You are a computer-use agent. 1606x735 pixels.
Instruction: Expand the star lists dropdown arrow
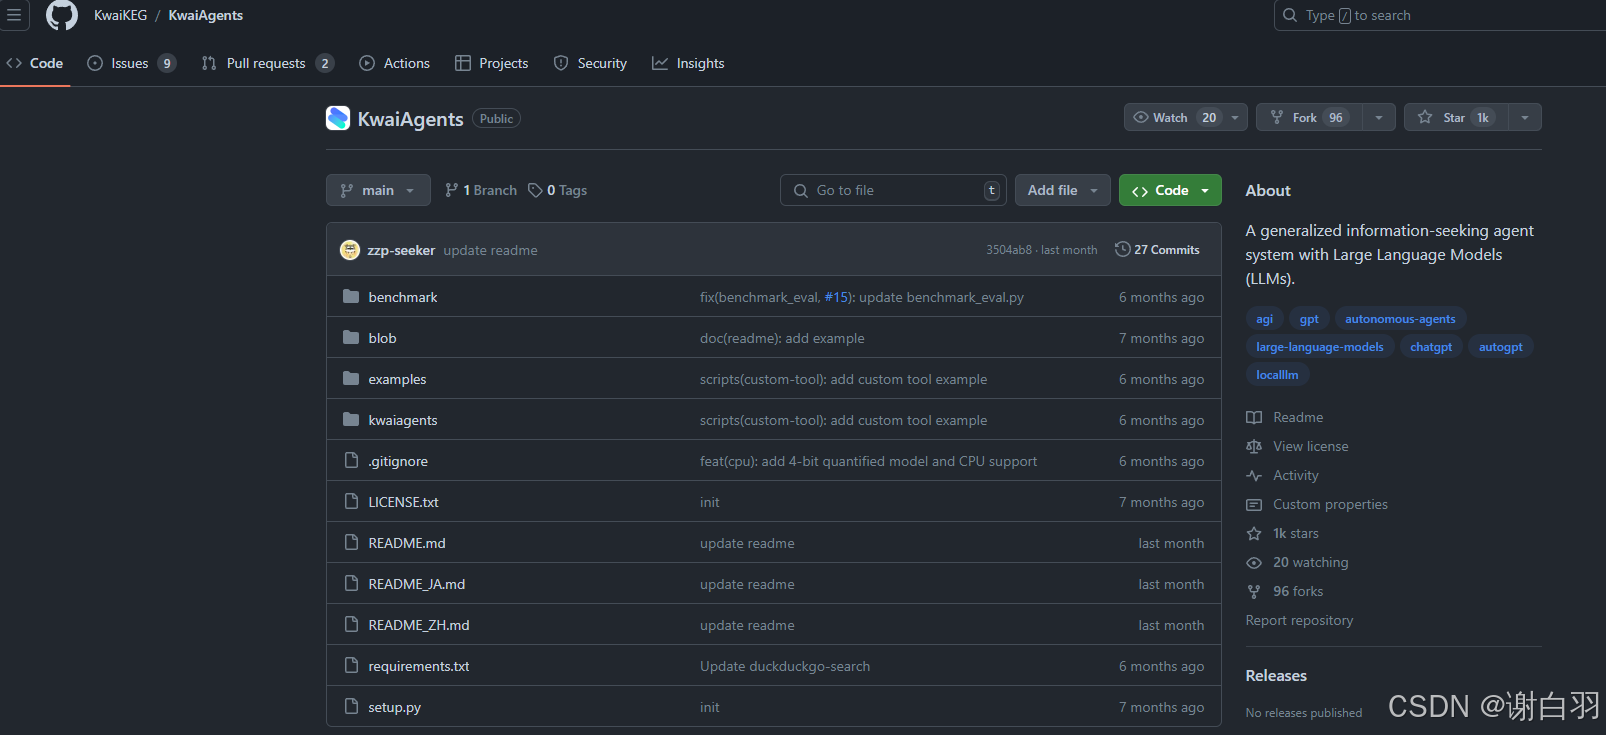pyautogui.click(x=1525, y=117)
